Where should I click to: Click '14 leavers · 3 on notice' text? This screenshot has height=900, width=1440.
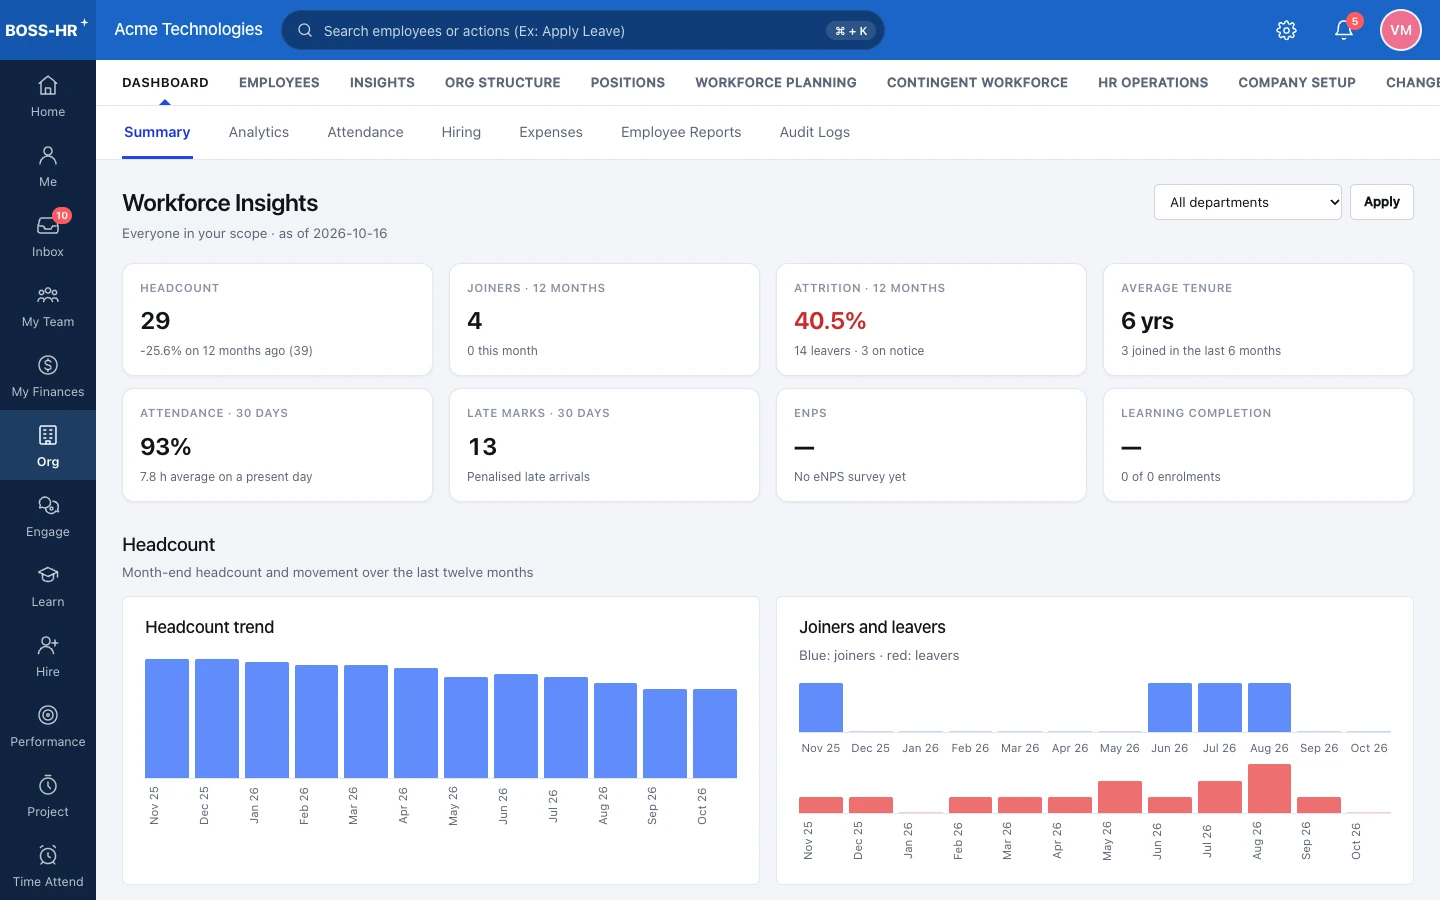(859, 351)
